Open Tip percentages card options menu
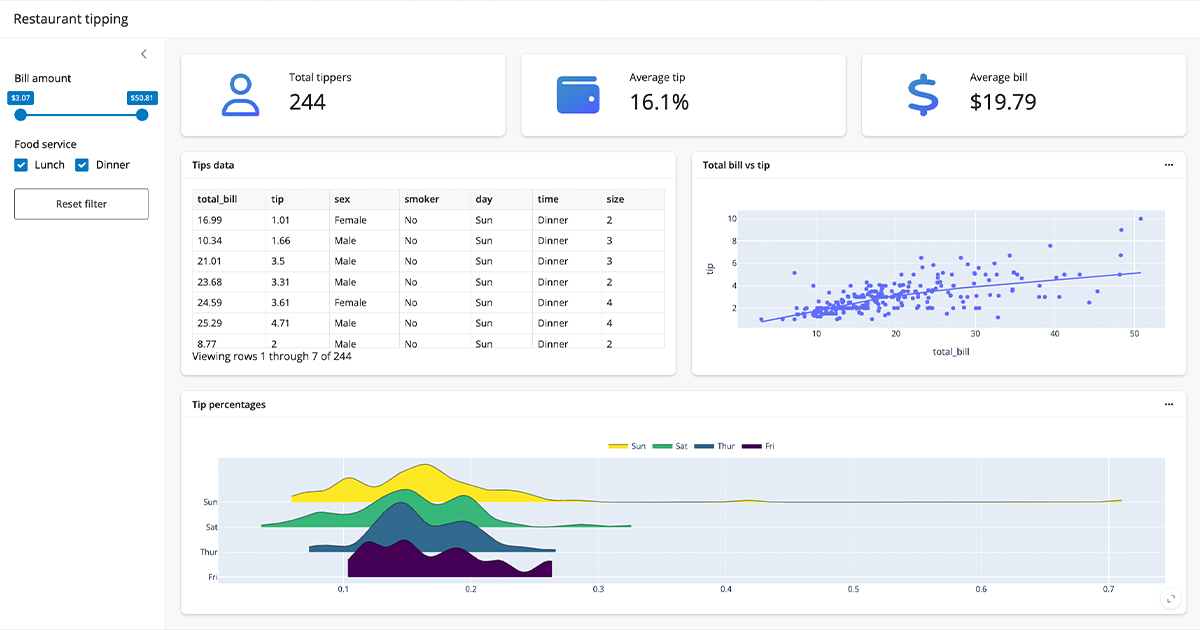This screenshot has width=1200, height=630. [1169, 405]
